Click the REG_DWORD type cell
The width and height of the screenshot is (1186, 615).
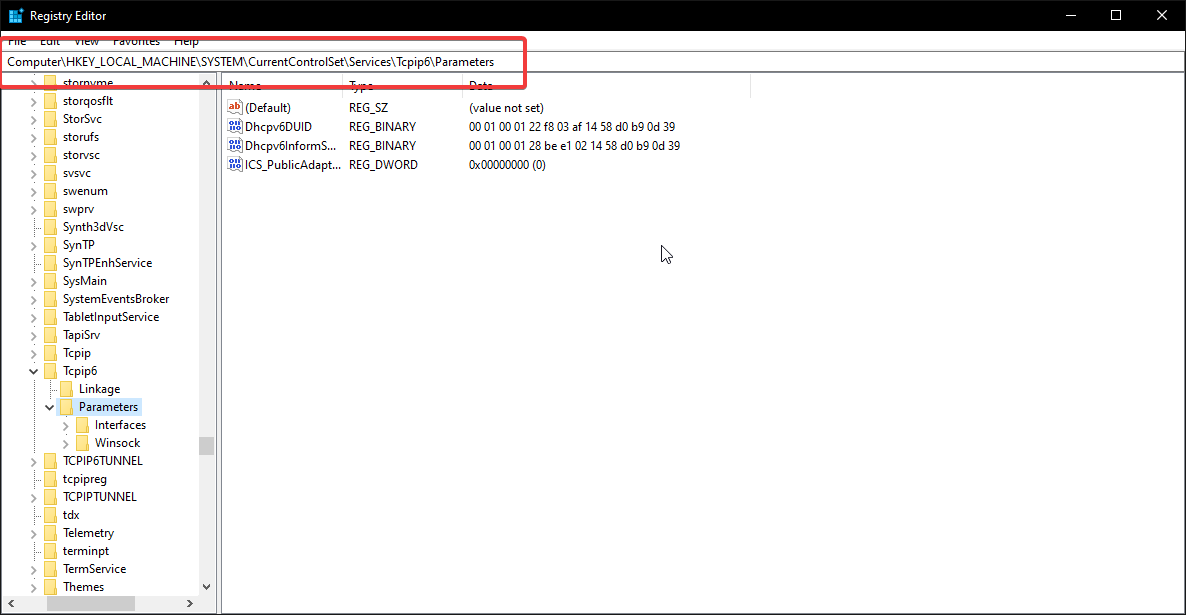(383, 164)
